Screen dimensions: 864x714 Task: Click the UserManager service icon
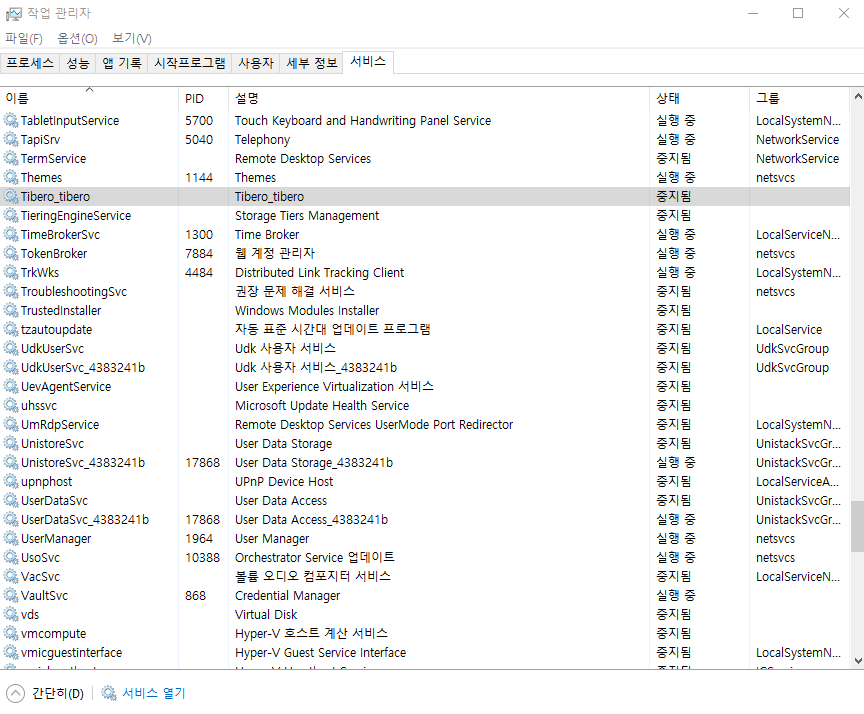[x=11, y=538]
